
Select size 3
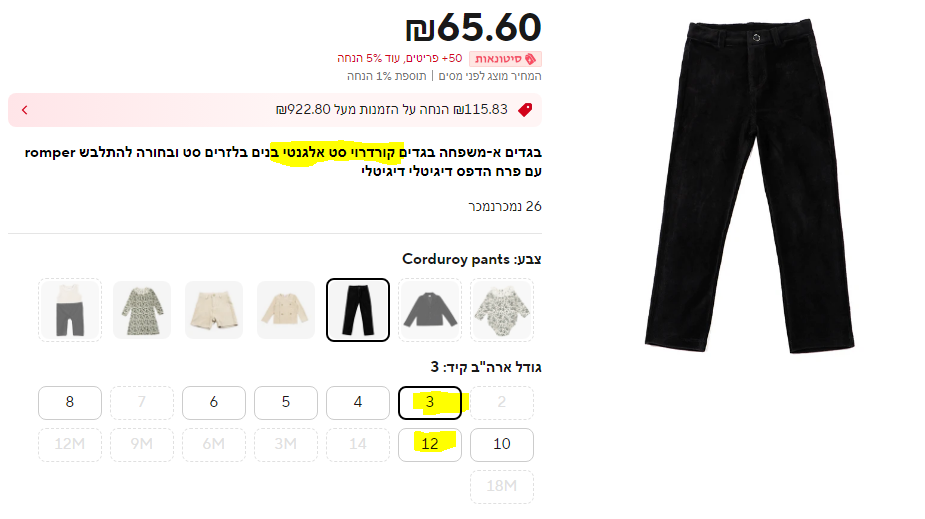(x=429, y=403)
